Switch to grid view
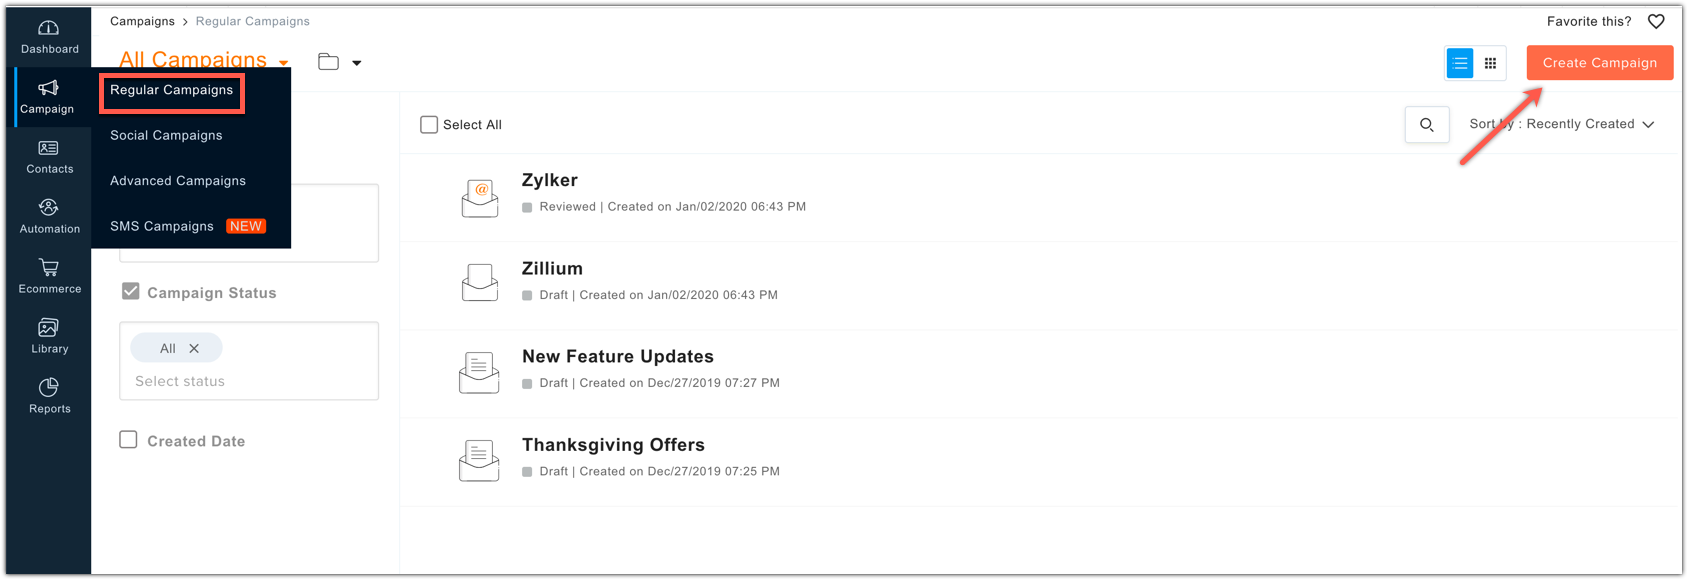Image resolution: width=1688 pixels, height=580 pixels. pyautogui.click(x=1490, y=63)
